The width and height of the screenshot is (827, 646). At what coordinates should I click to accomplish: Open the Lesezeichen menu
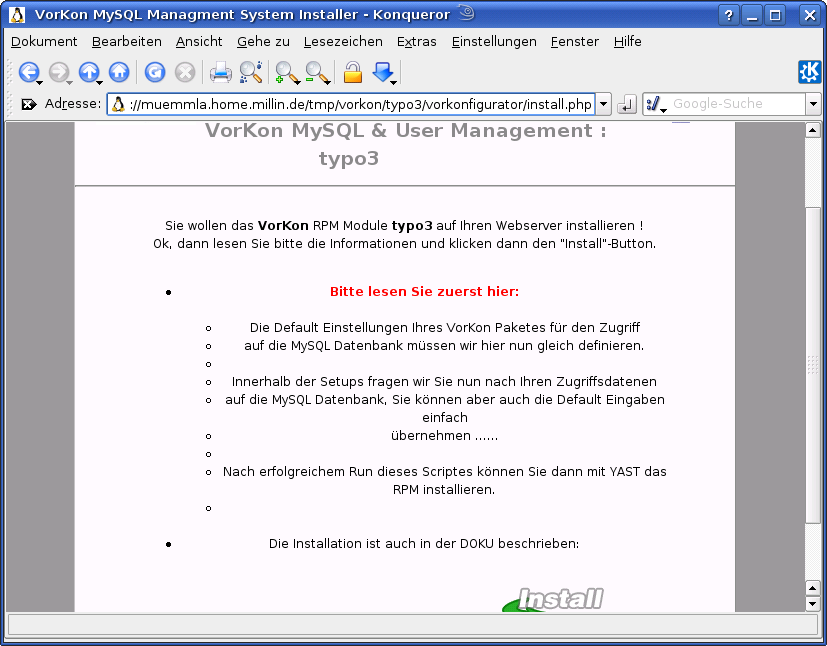click(343, 42)
